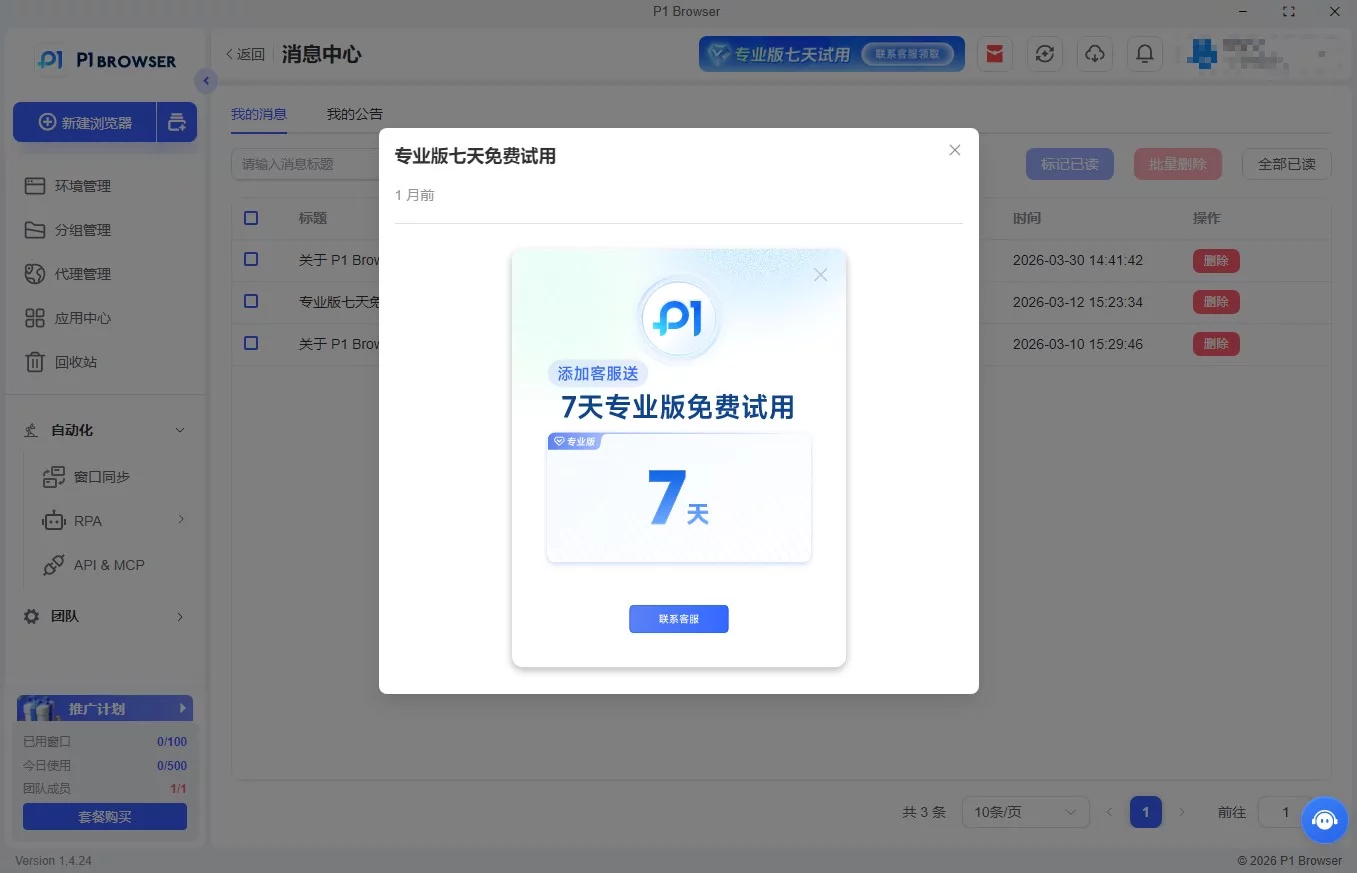The image size is (1357, 873).
Task: Expand the RPA submenu arrow
Action: [x=181, y=519]
